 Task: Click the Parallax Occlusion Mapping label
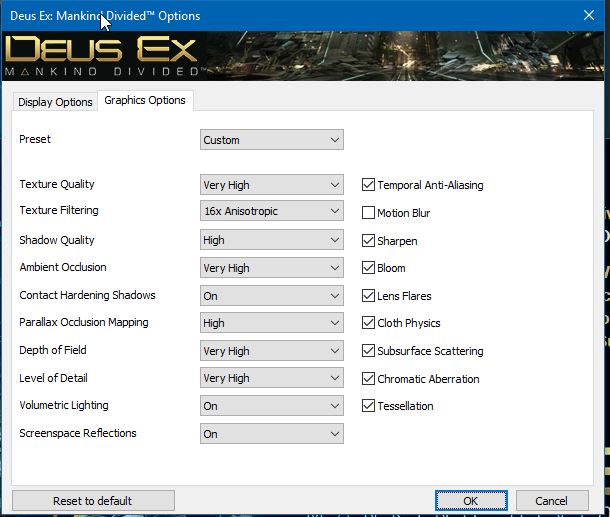click(x=84, y=322)
